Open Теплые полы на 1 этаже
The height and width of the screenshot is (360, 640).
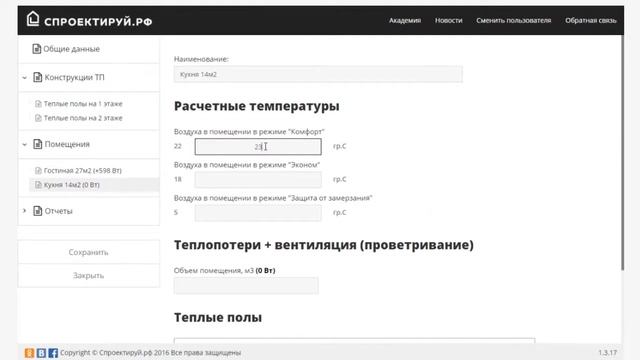pos(83,104)
